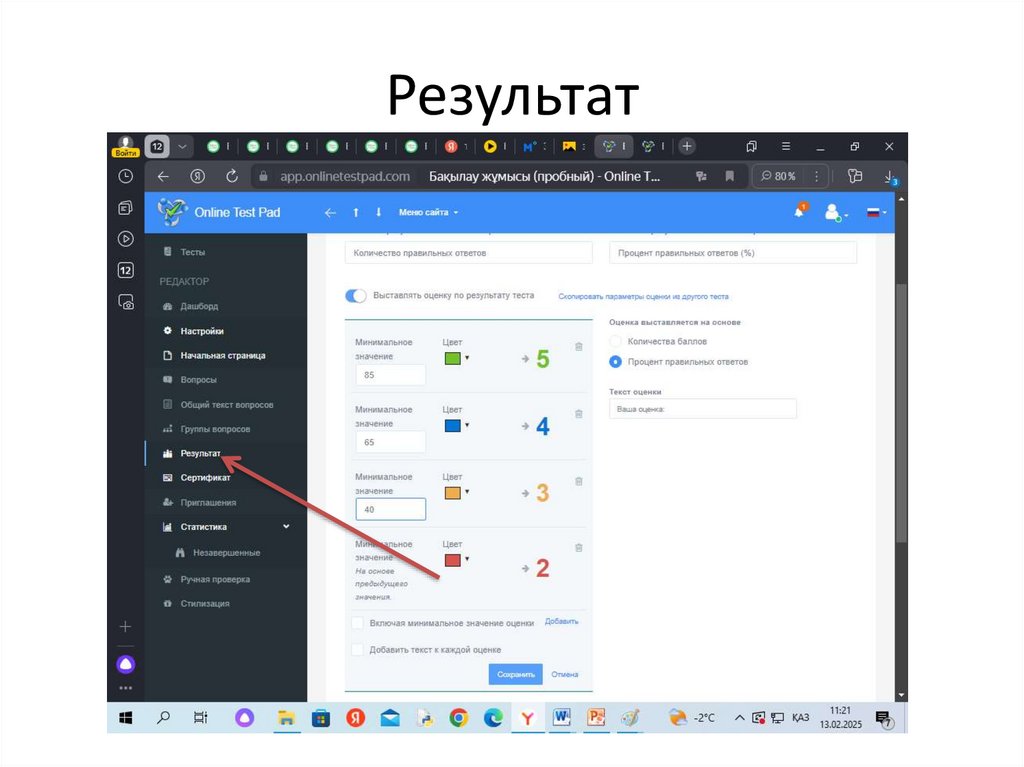1024x767 pixels.
Task: Open 'Вопросы' in the sidebar
Action: [x=198, y=380]
